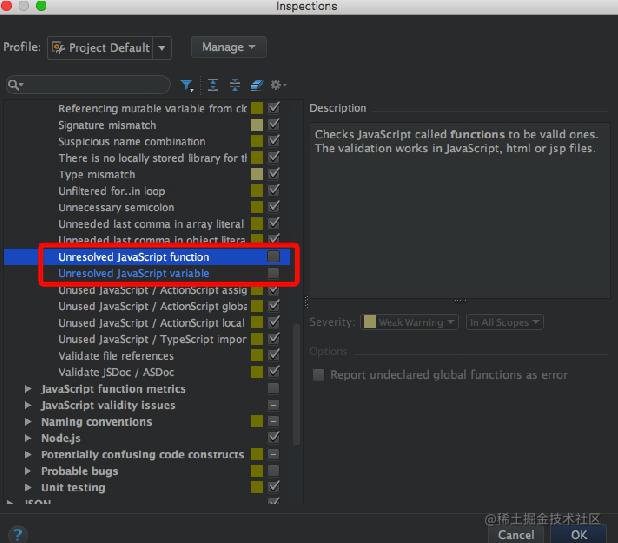Toggle the Node.js group checkbox

pos(274,437)
